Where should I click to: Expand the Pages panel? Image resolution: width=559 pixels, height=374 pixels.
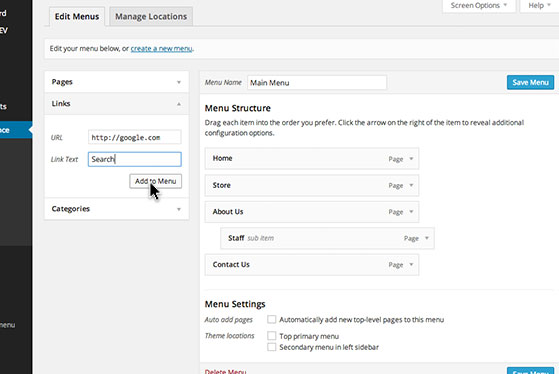click(117, 82)
